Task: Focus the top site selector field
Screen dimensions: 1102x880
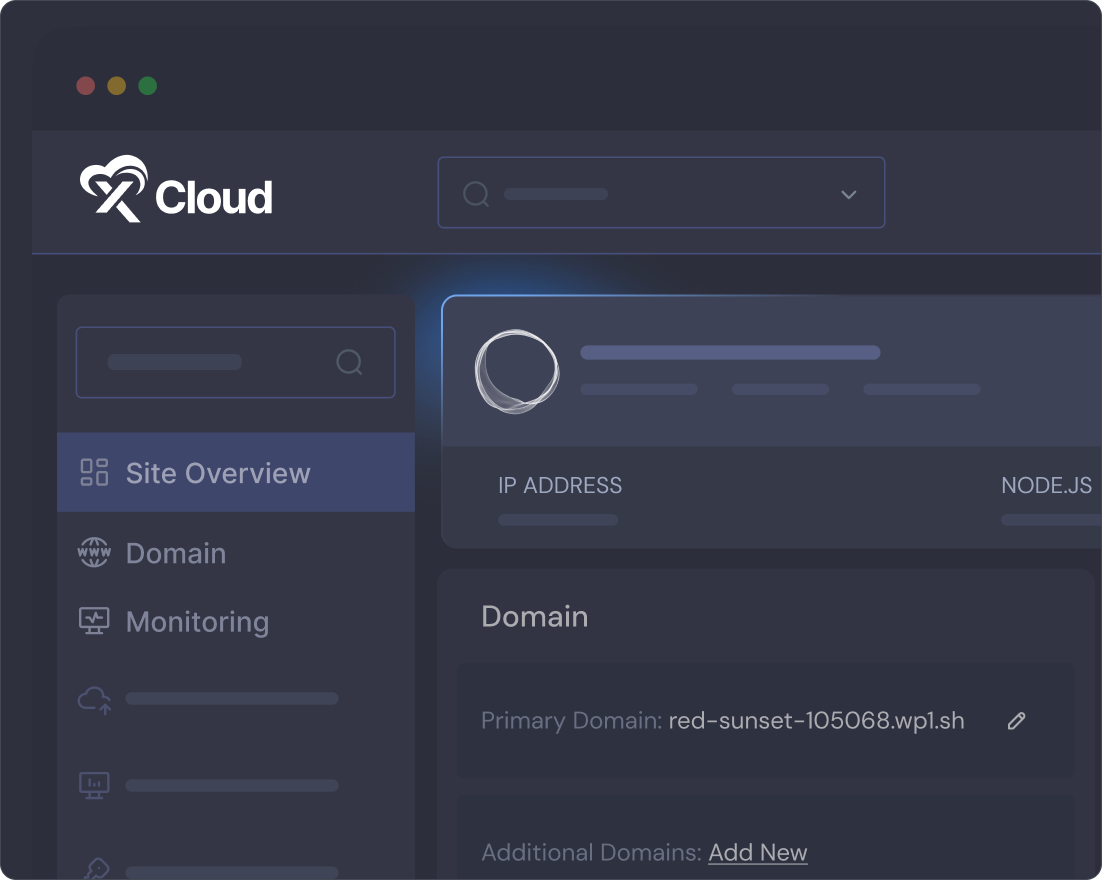Action: (661, 193)
